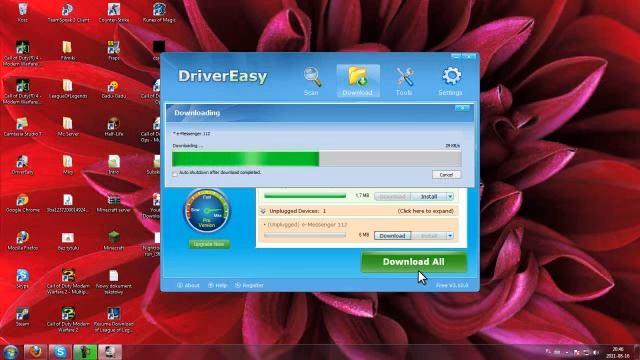
Task: Open the Recycle Bin desktop icon
Action: pos(22,12)
